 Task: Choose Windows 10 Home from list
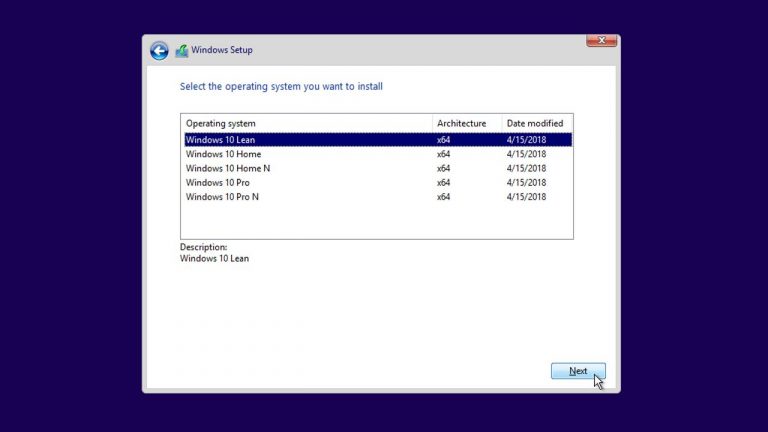click(x=378, y=154)
